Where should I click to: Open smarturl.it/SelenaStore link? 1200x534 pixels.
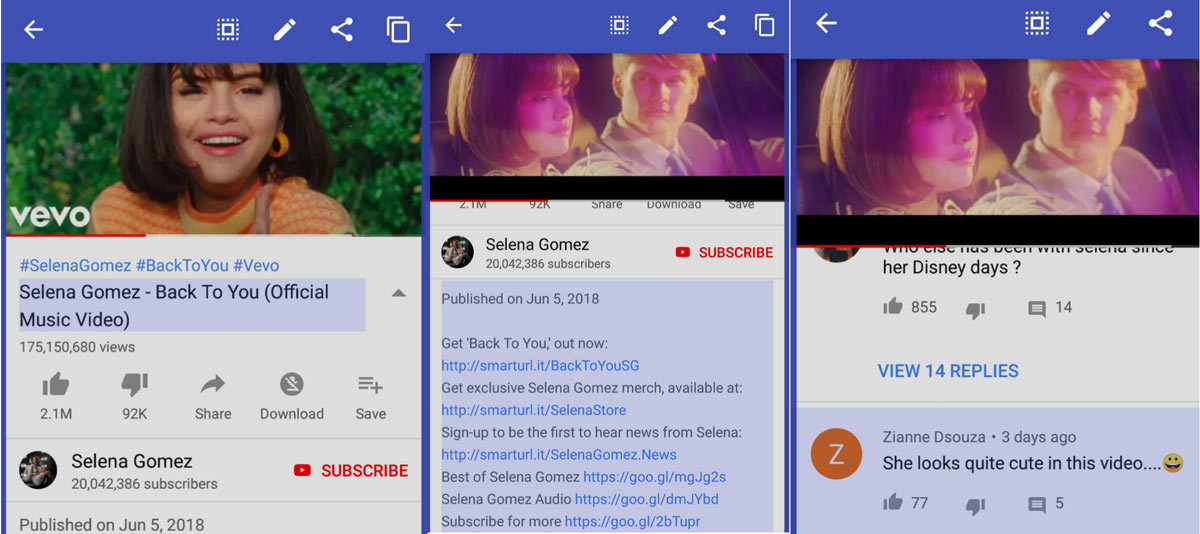[534, 410]
